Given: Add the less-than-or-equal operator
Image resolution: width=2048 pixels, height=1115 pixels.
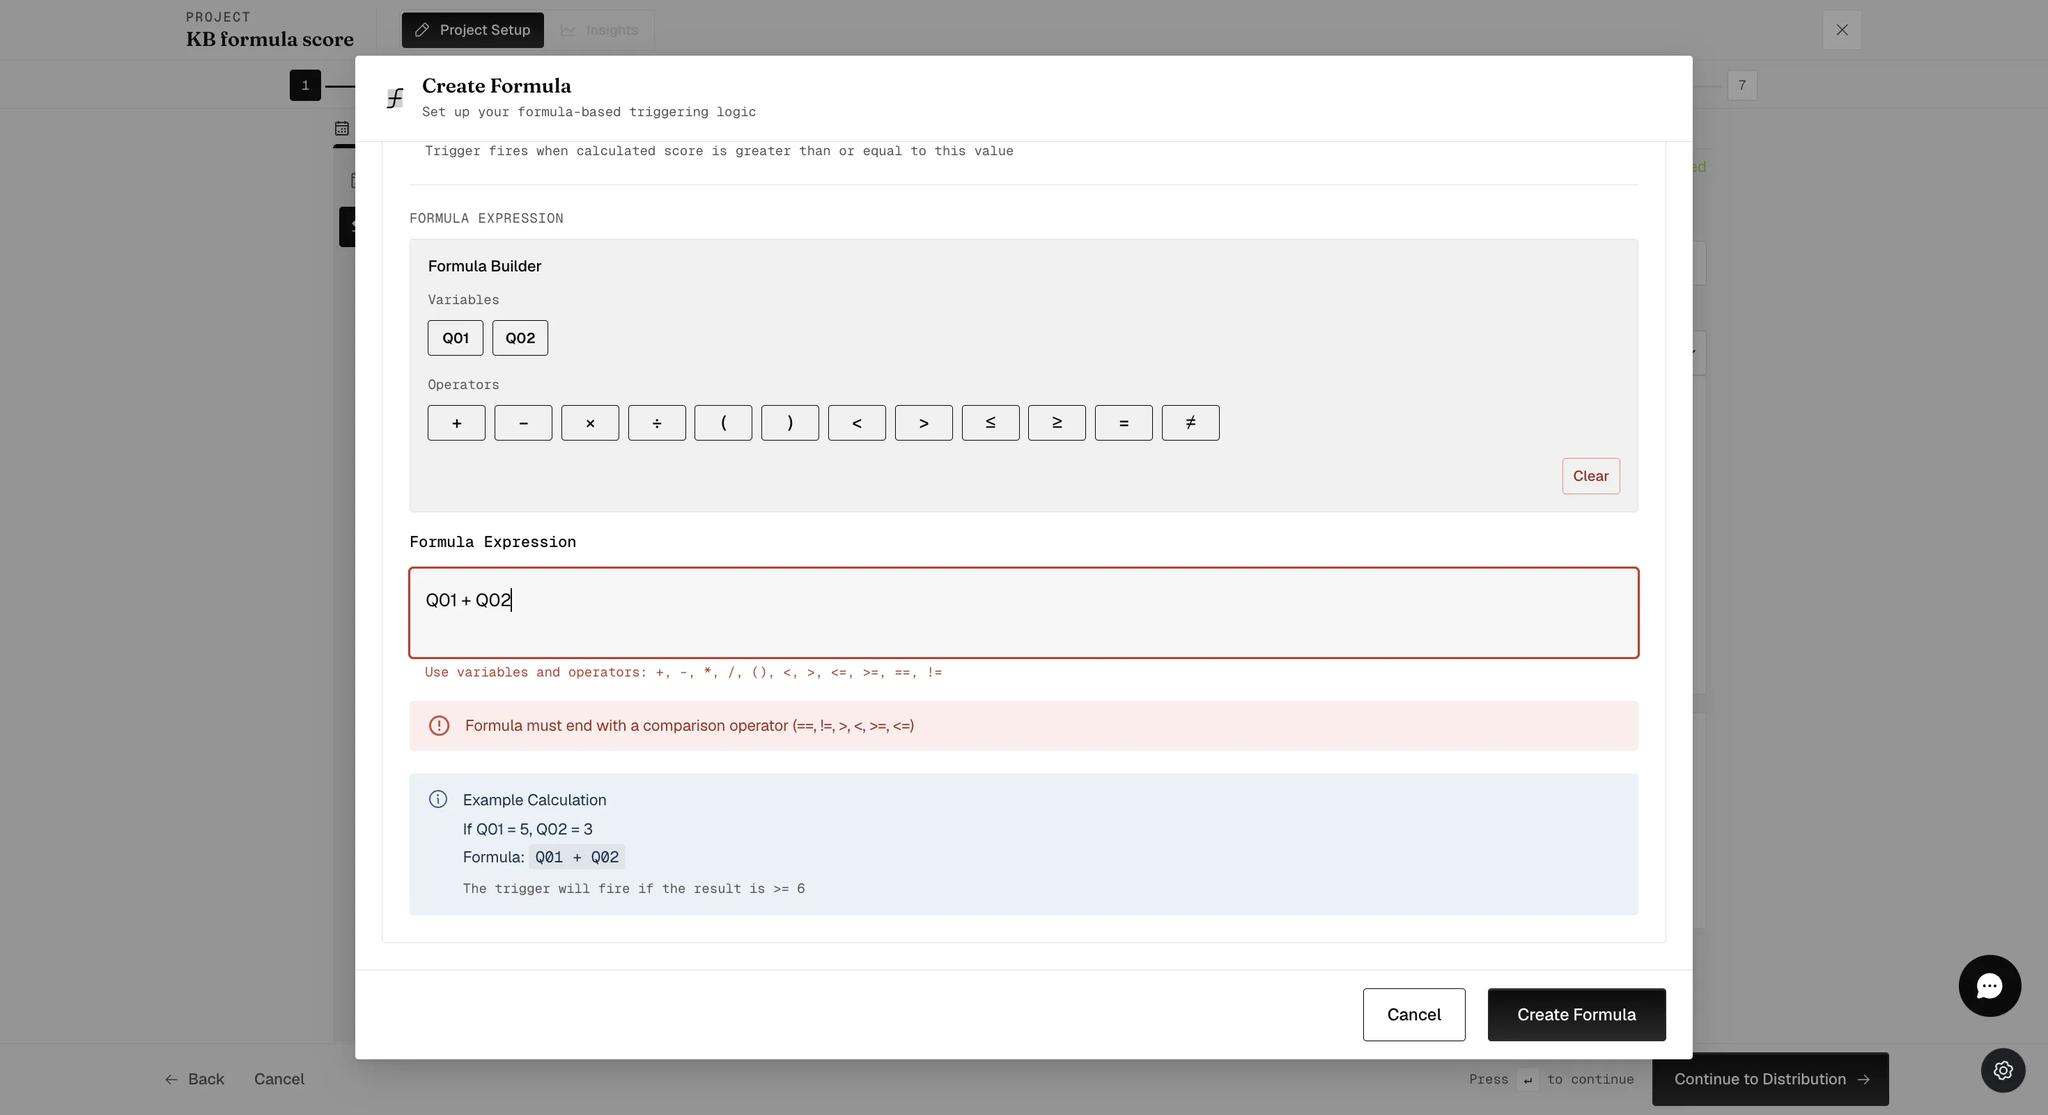Looking at the screenshot, I should click(991, 423).
